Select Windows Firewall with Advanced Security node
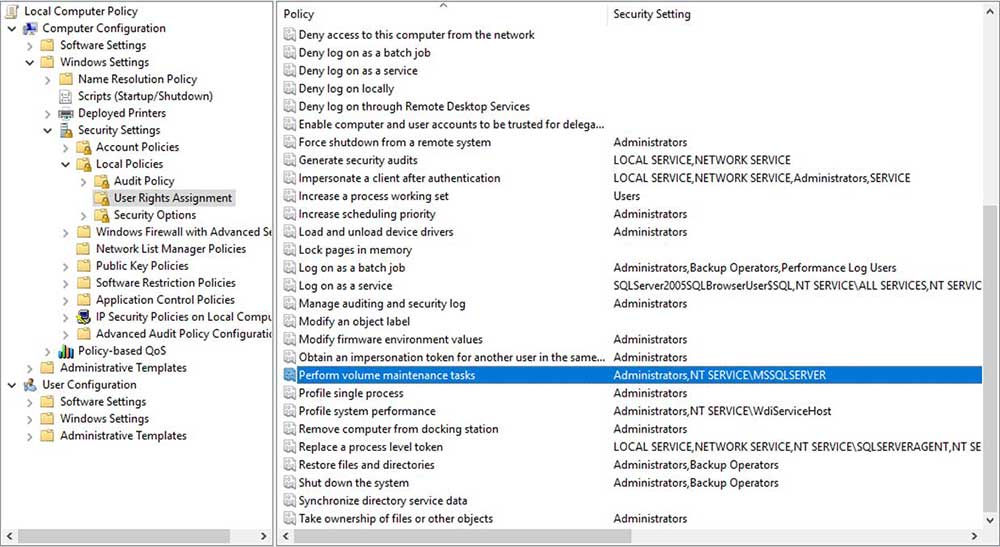 (183, 232)
